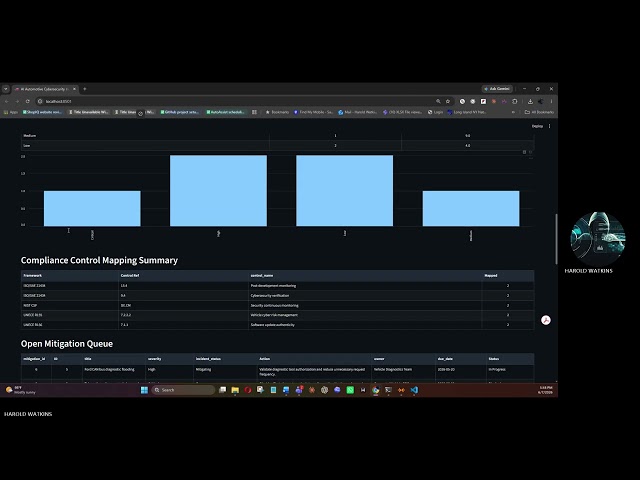Click the Medium bar in the chart
Viewport: 640px width, 480px height.
[x=471, y=208]
